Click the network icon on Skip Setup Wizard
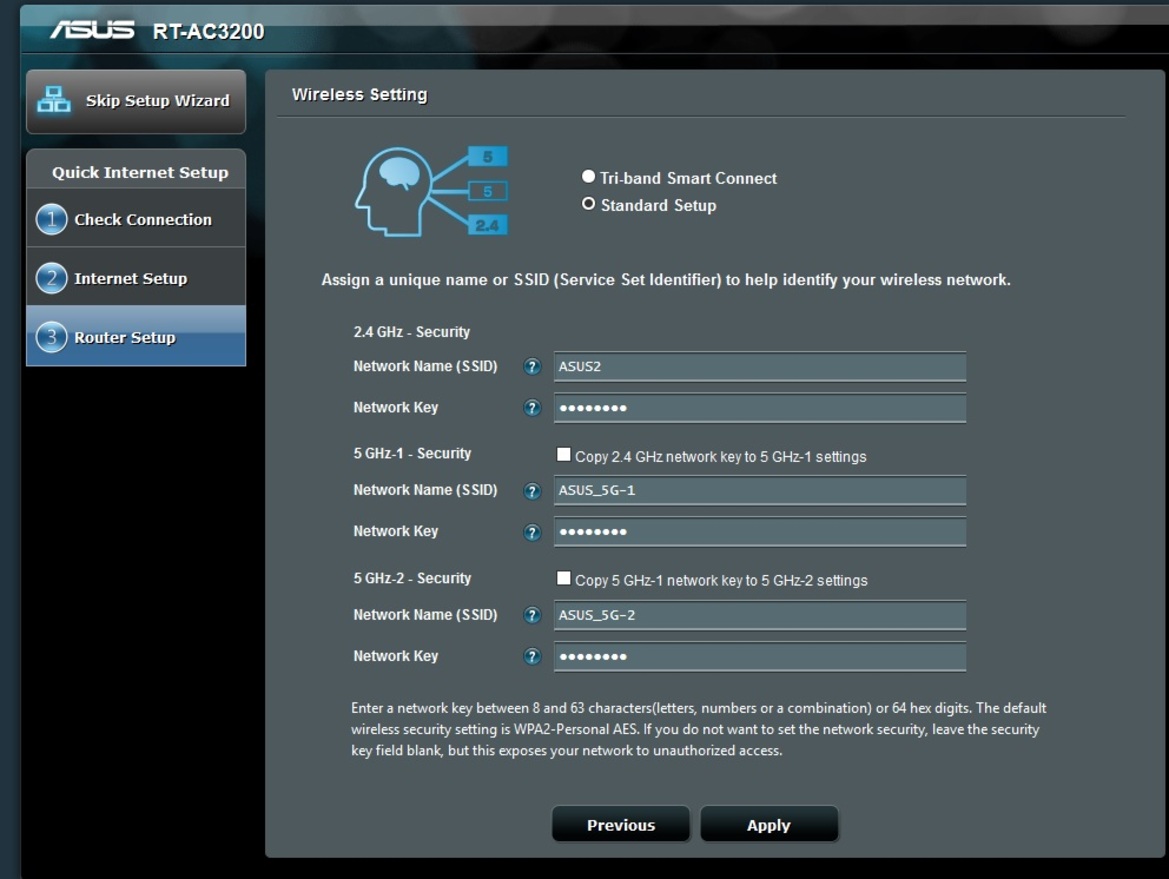The image size is (1169, 879). point(54,99)
